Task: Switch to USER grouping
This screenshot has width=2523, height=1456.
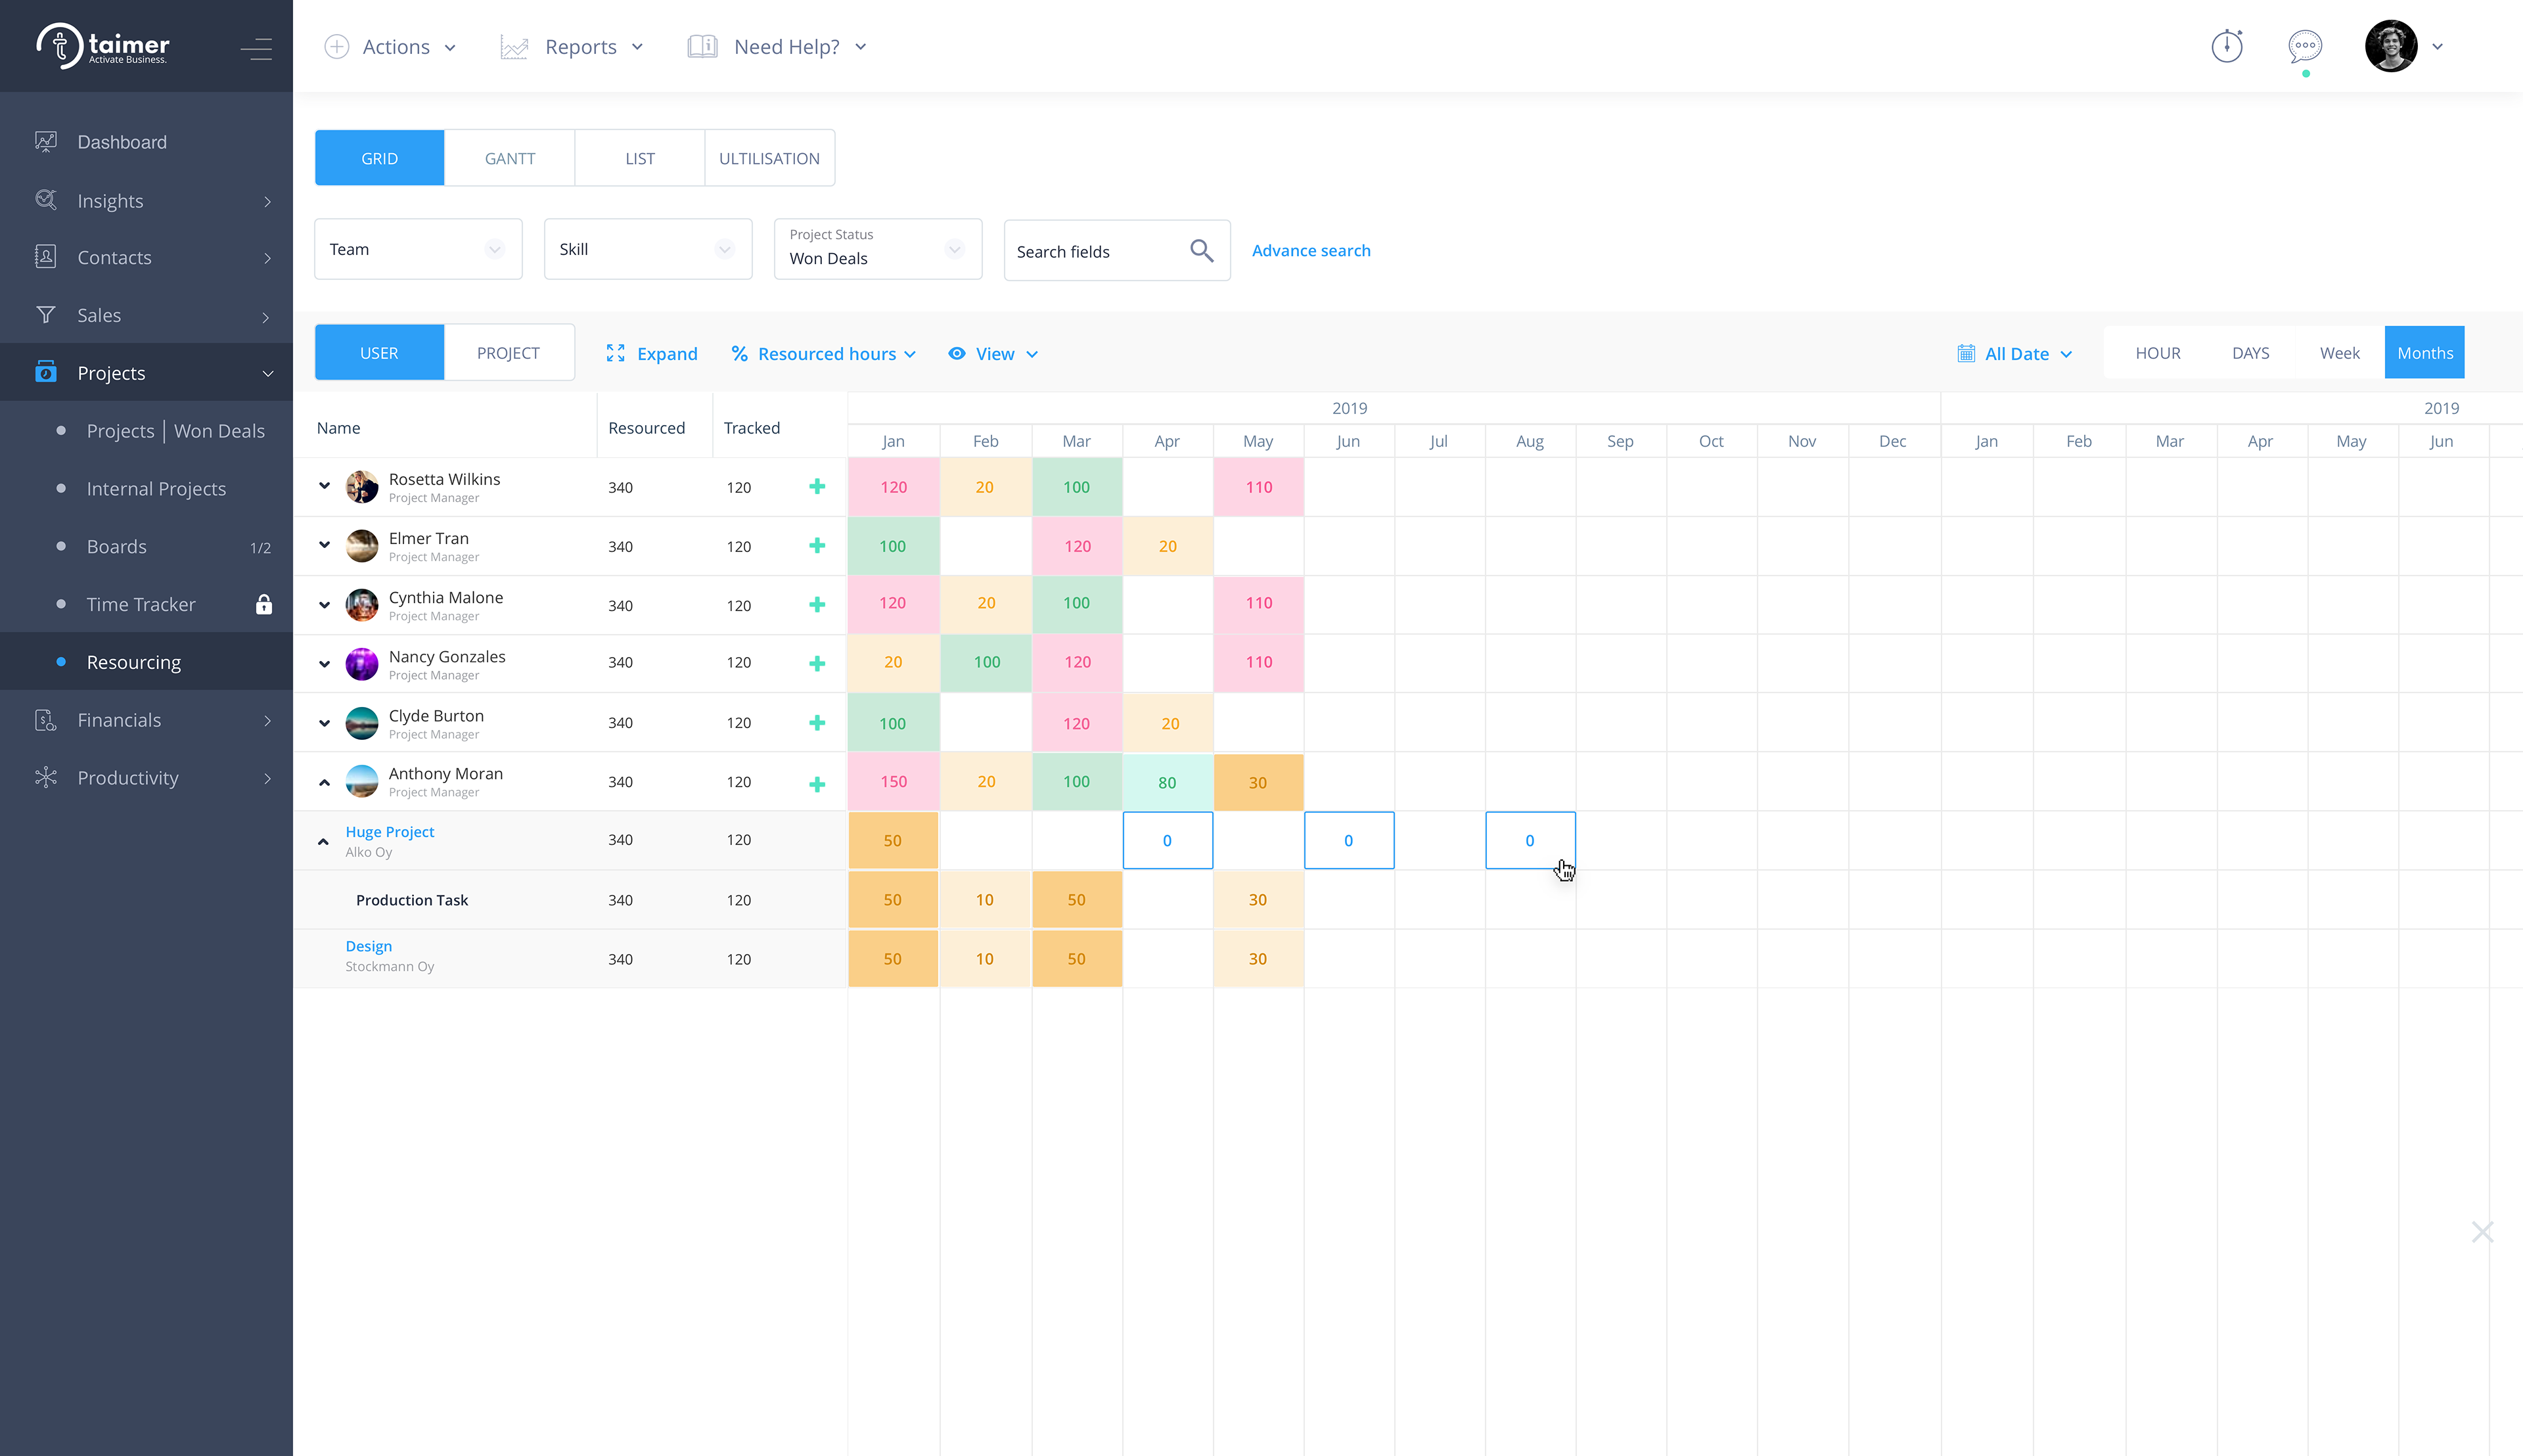Action: (379, 352)
